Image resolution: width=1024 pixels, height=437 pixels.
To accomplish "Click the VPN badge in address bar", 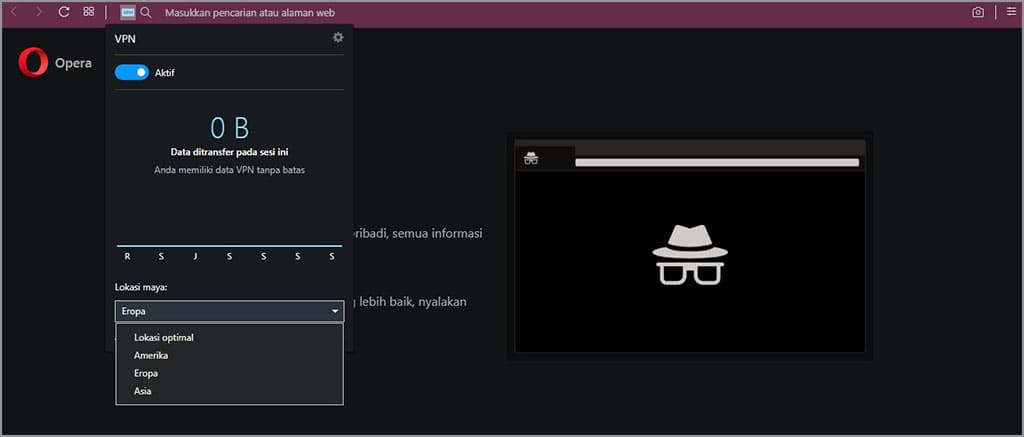I will pos(128,12).
